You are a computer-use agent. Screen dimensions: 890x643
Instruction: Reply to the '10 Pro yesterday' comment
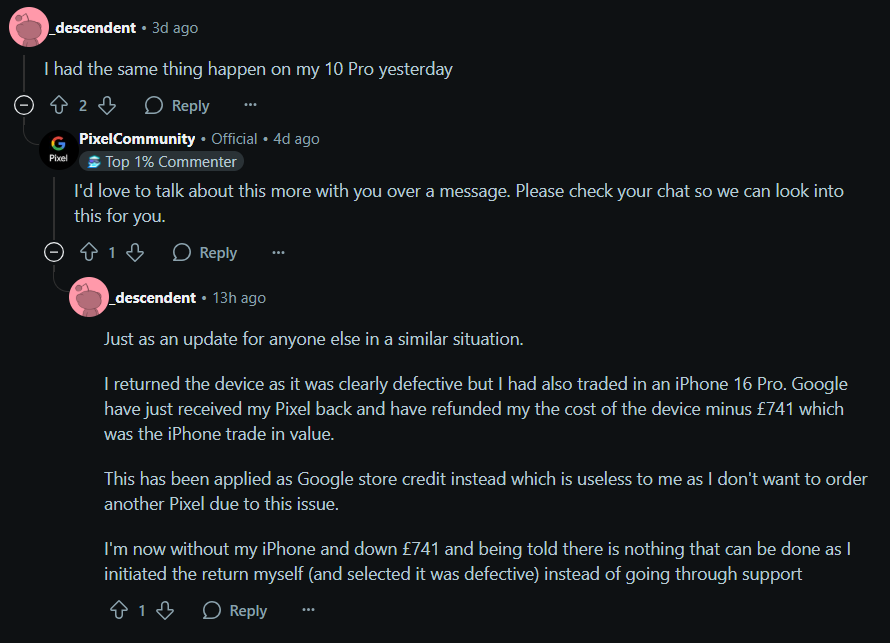point(177,105)
